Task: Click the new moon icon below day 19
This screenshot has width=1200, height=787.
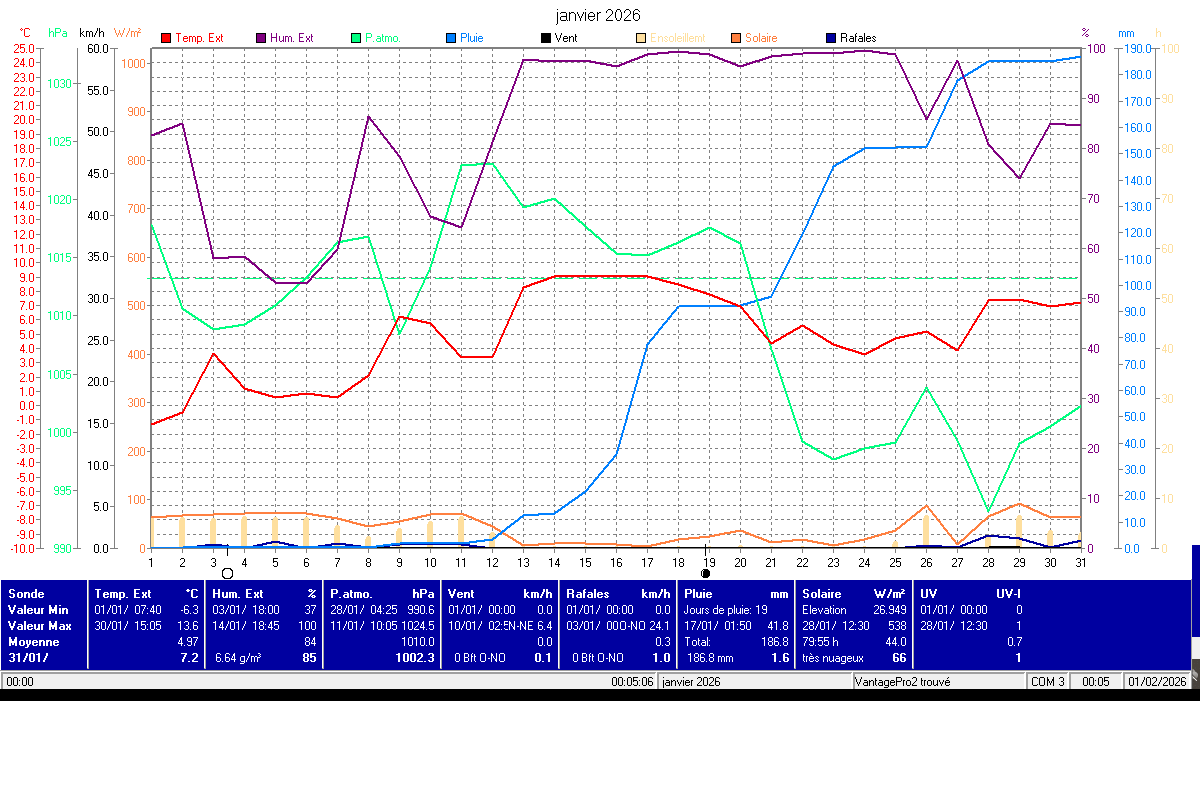Action: pyautogui.click(x=706, y=573)
